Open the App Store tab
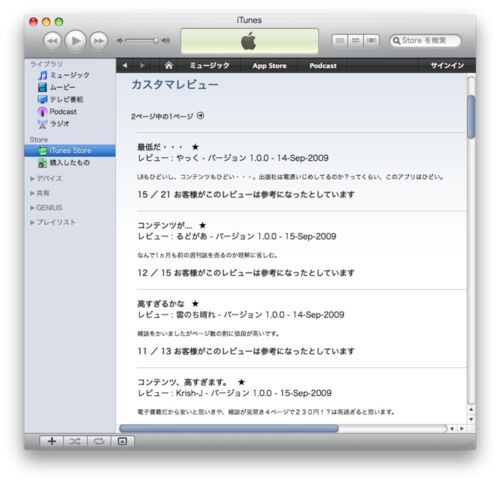This screenshot has height=483, width=500. coord(269,66)
